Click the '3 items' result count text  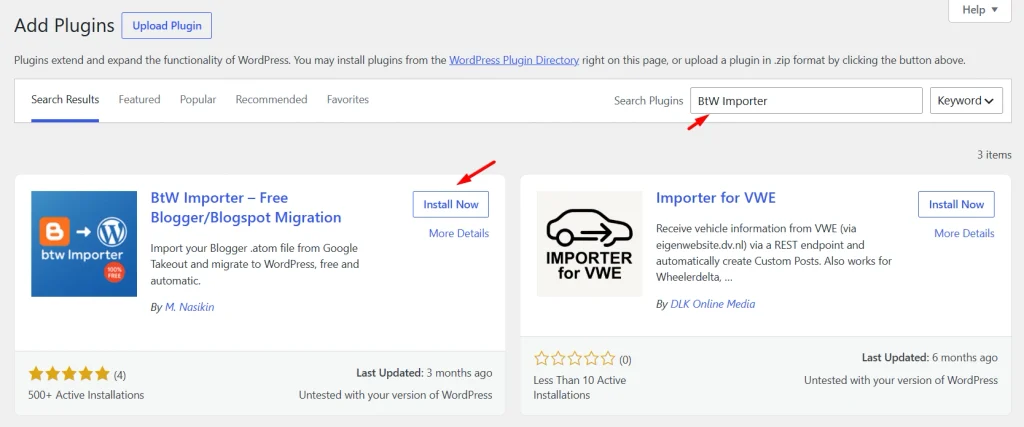click(x=995, y=155)
